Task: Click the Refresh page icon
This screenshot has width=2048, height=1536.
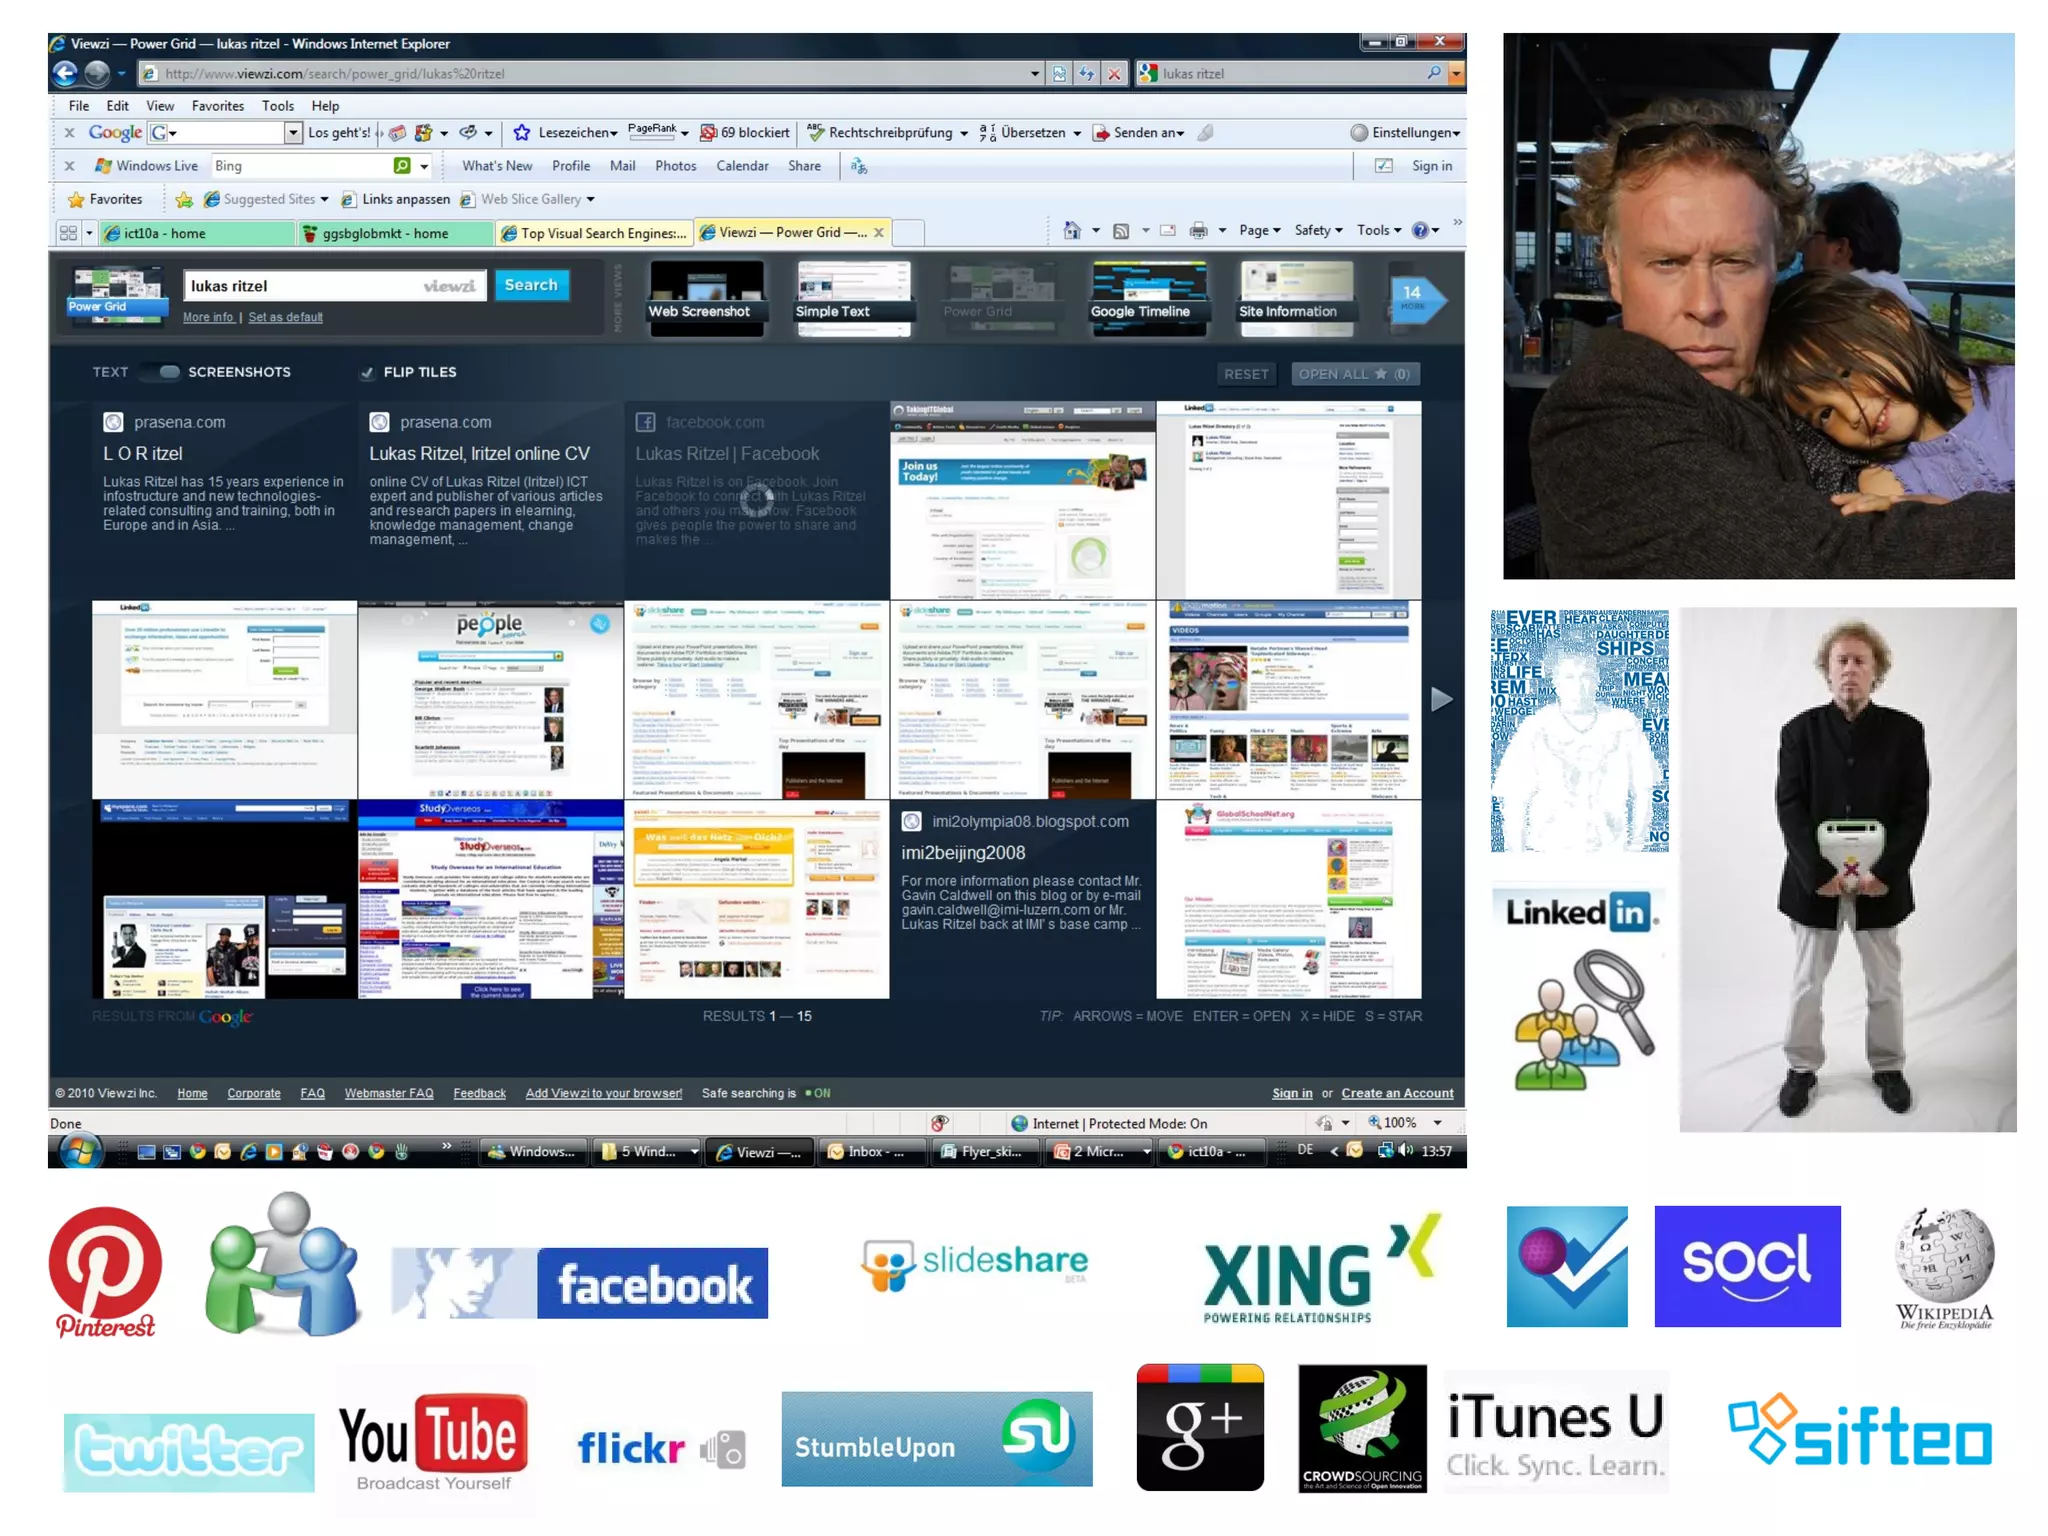Action: coord(1086,73)
